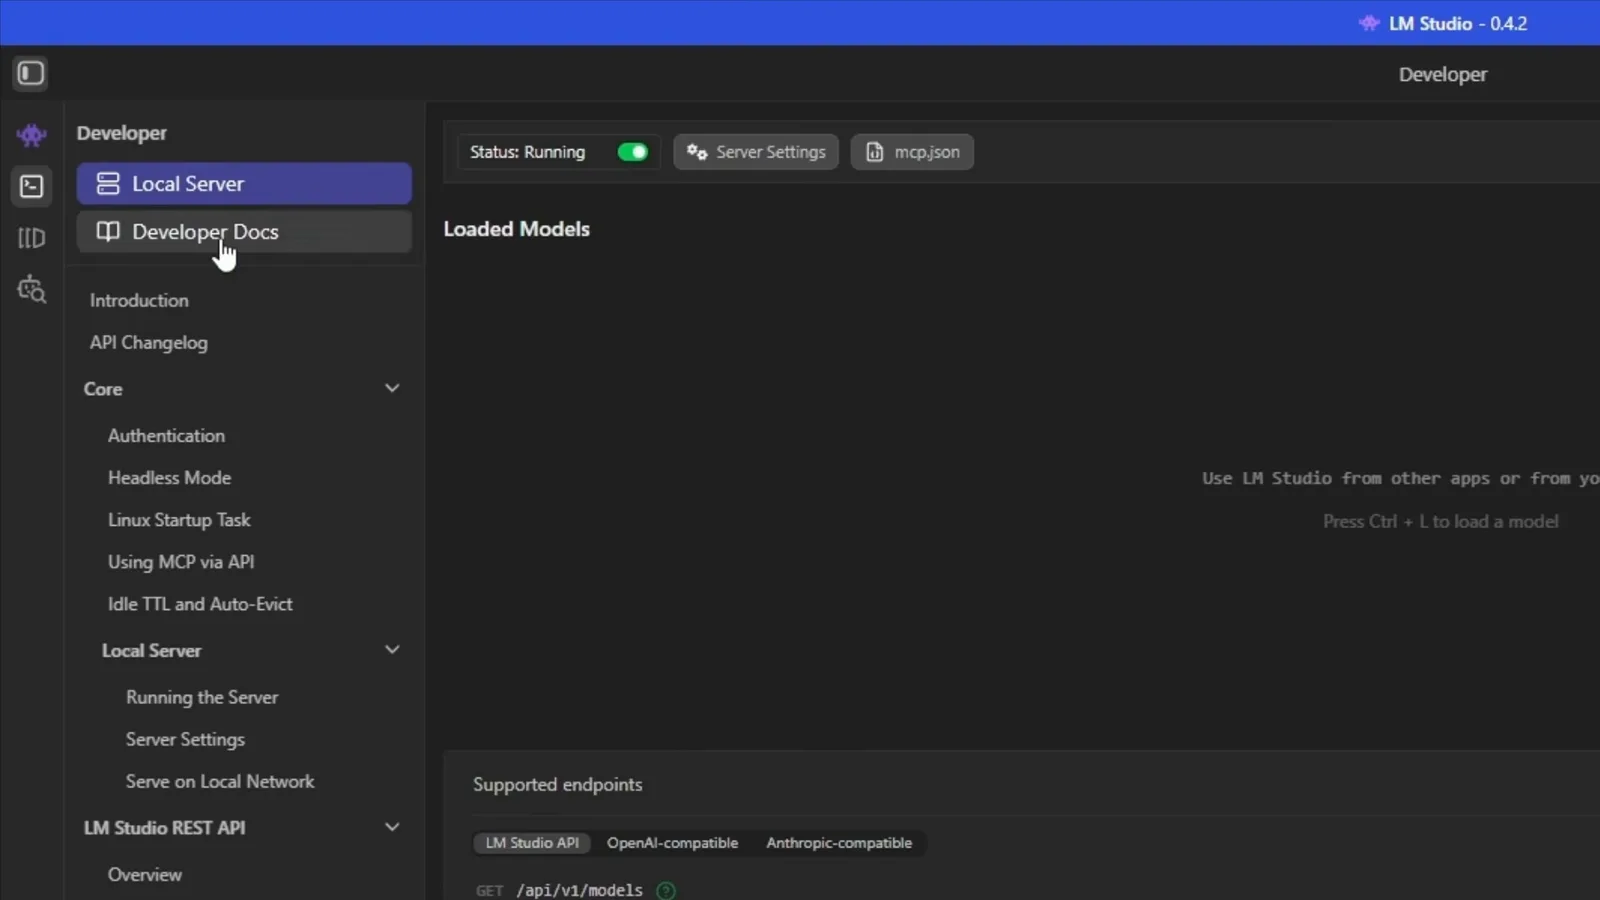Open Server Settings docs page in tree
This screenshot has width=1600, height=900.
(x=185, y=739)
